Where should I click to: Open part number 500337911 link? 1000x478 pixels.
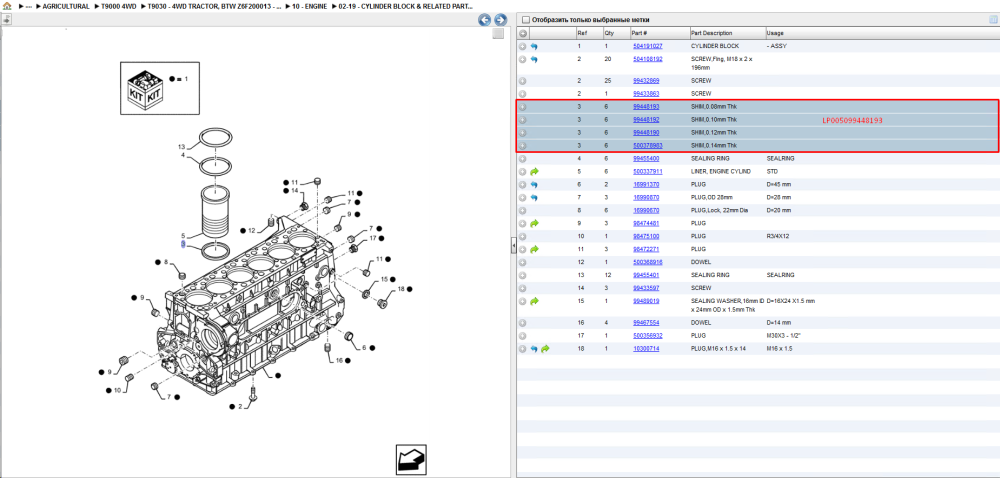(x=647, y=171)
